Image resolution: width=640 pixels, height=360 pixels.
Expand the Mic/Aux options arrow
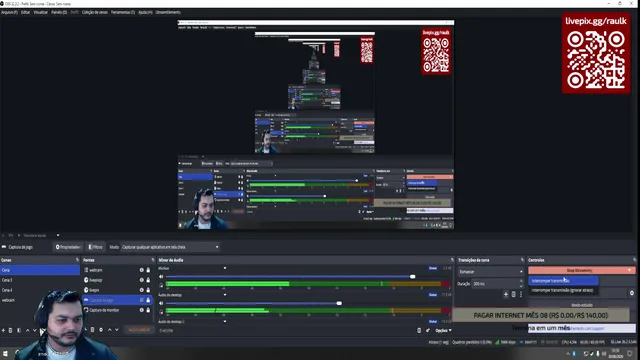coord(225,268)
